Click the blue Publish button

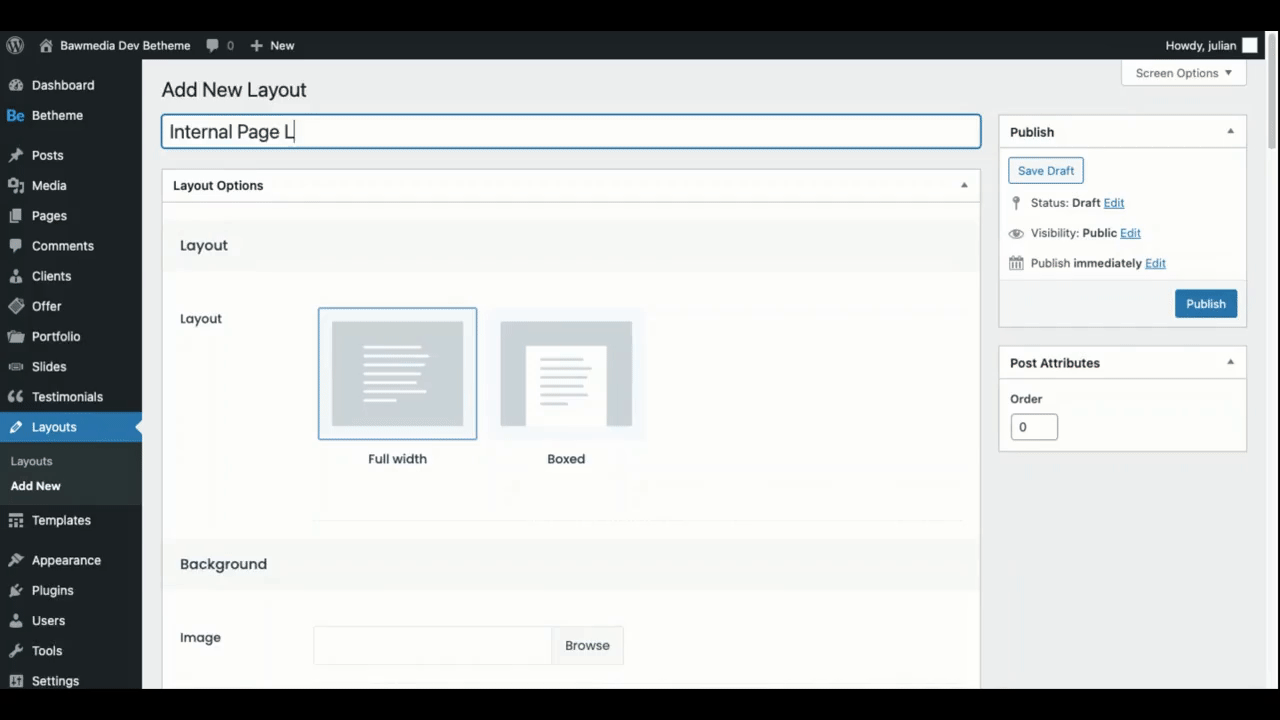point(1206,304)
